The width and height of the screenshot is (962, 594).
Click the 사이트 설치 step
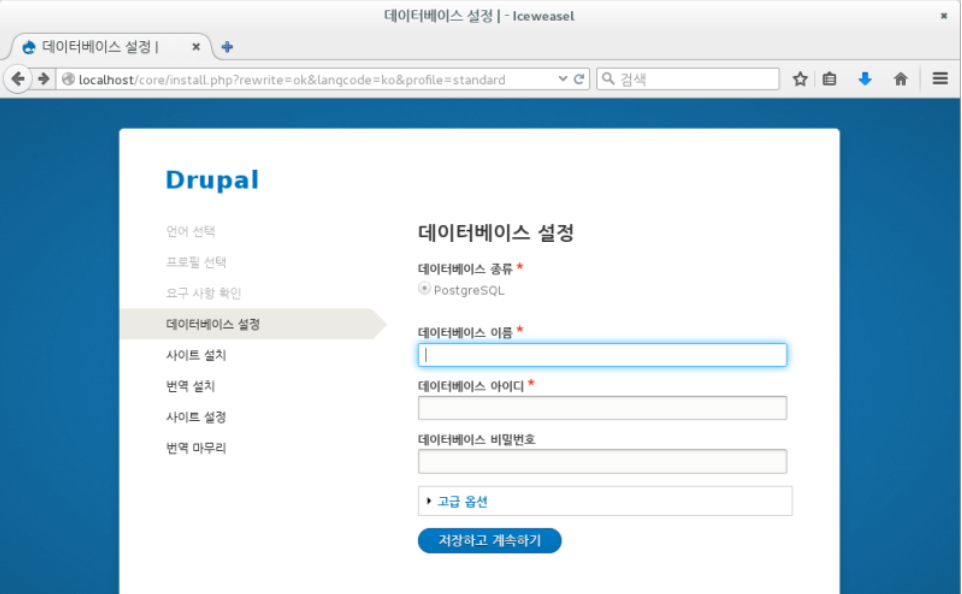(196, 355)
